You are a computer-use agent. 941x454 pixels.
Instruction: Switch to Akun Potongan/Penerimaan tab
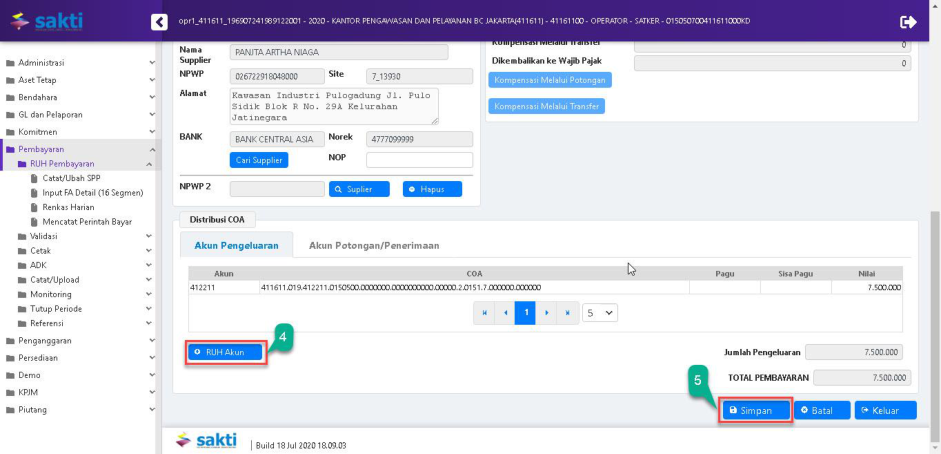(x=373, y=245)
